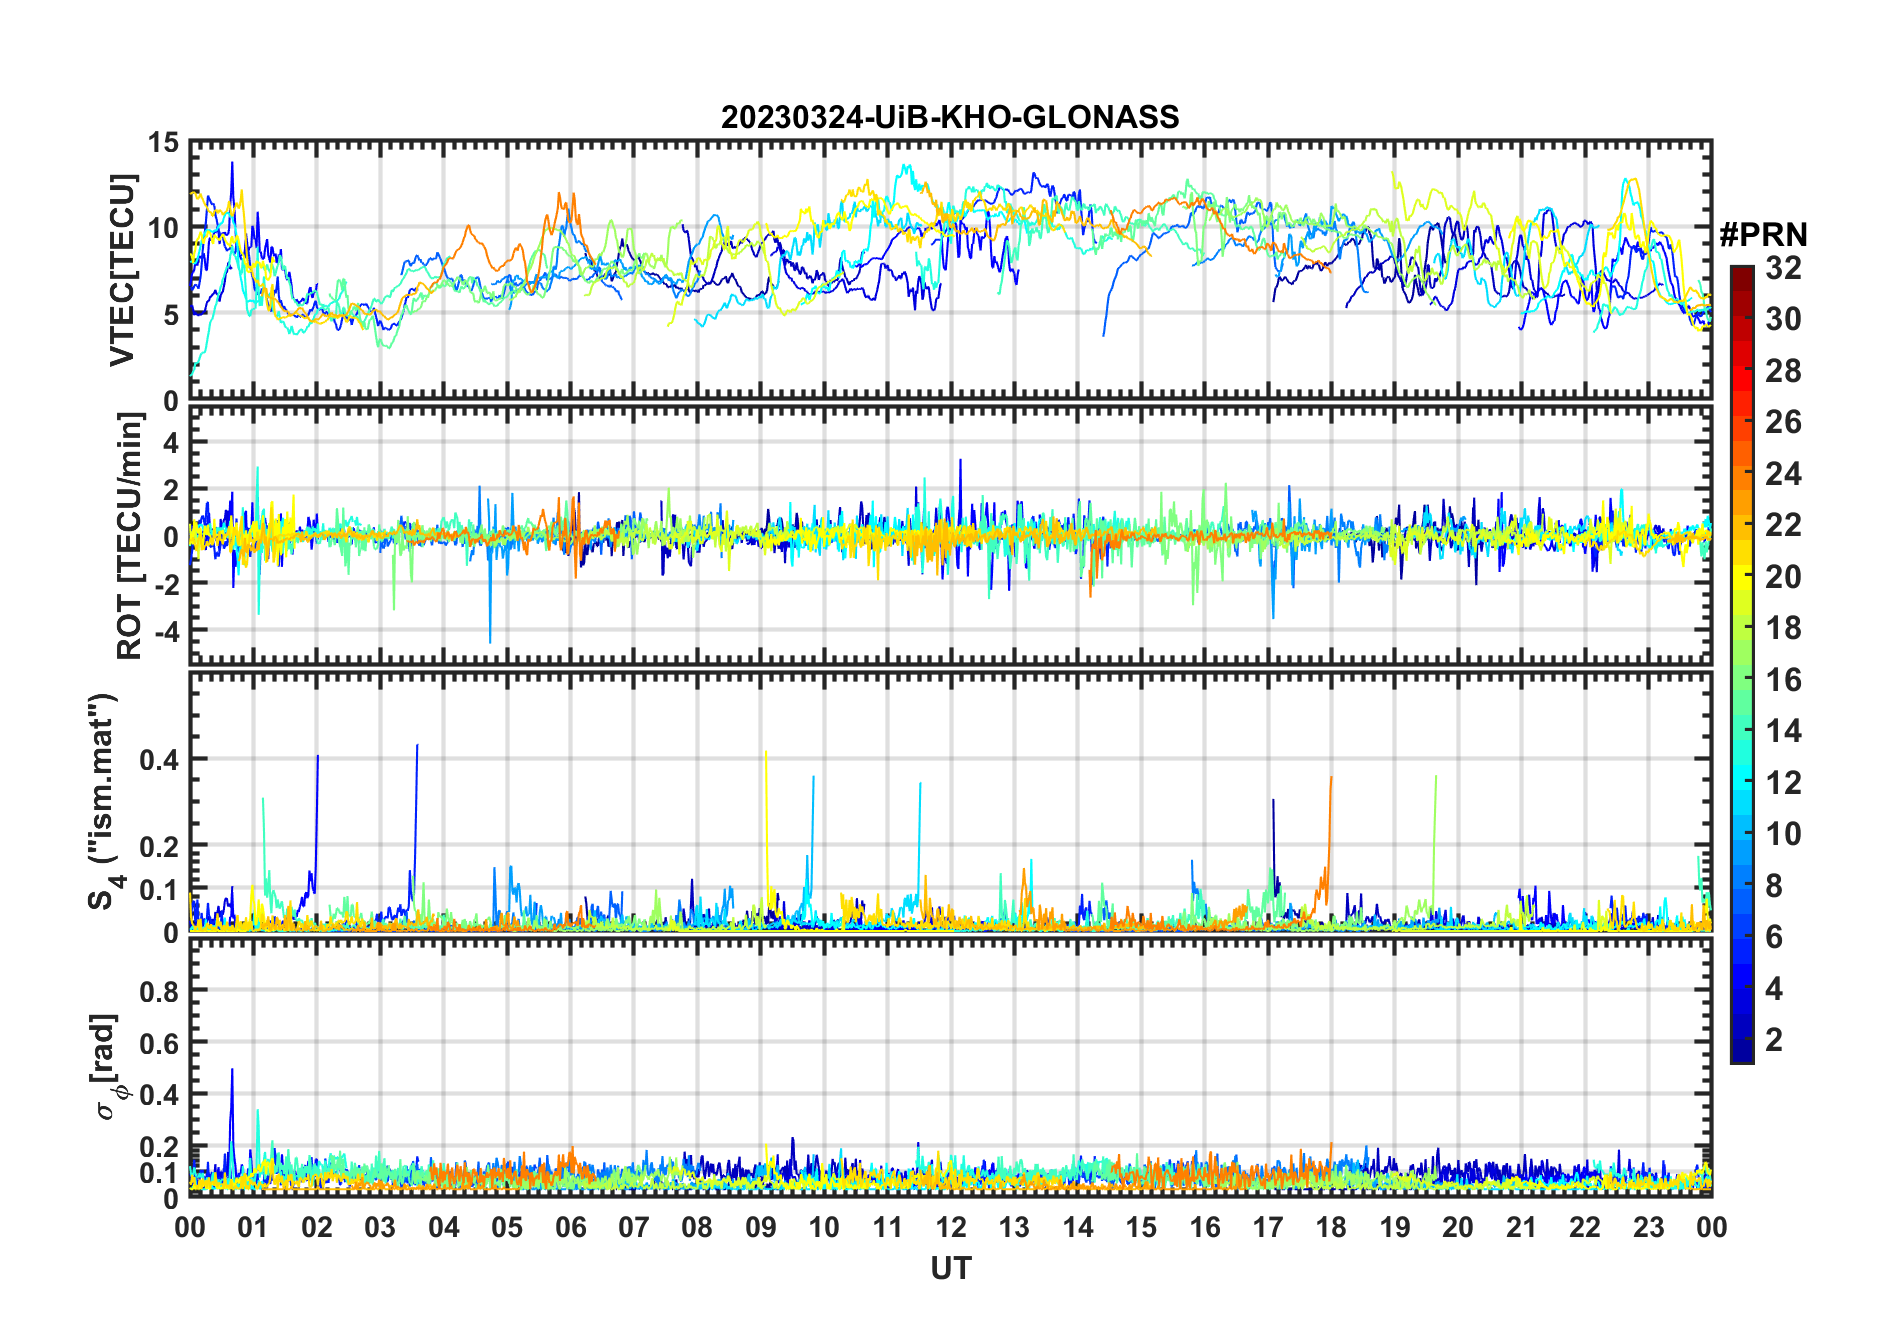Click x-axis hour tick label 21
The image size is (1902, 1330).
pos(1521,1227)
